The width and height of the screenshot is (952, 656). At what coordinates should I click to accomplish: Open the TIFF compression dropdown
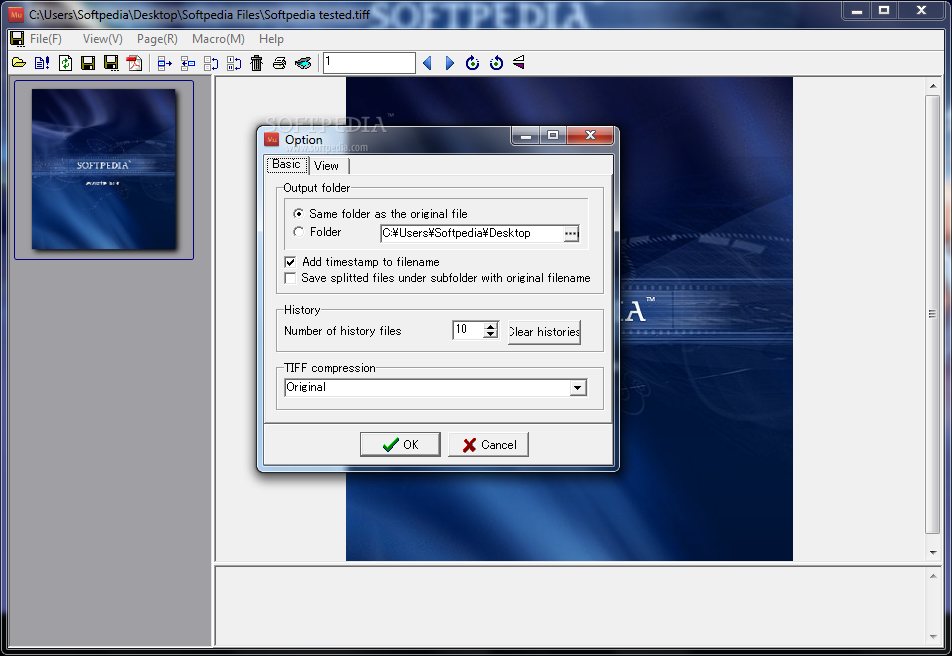pos(578,388)
